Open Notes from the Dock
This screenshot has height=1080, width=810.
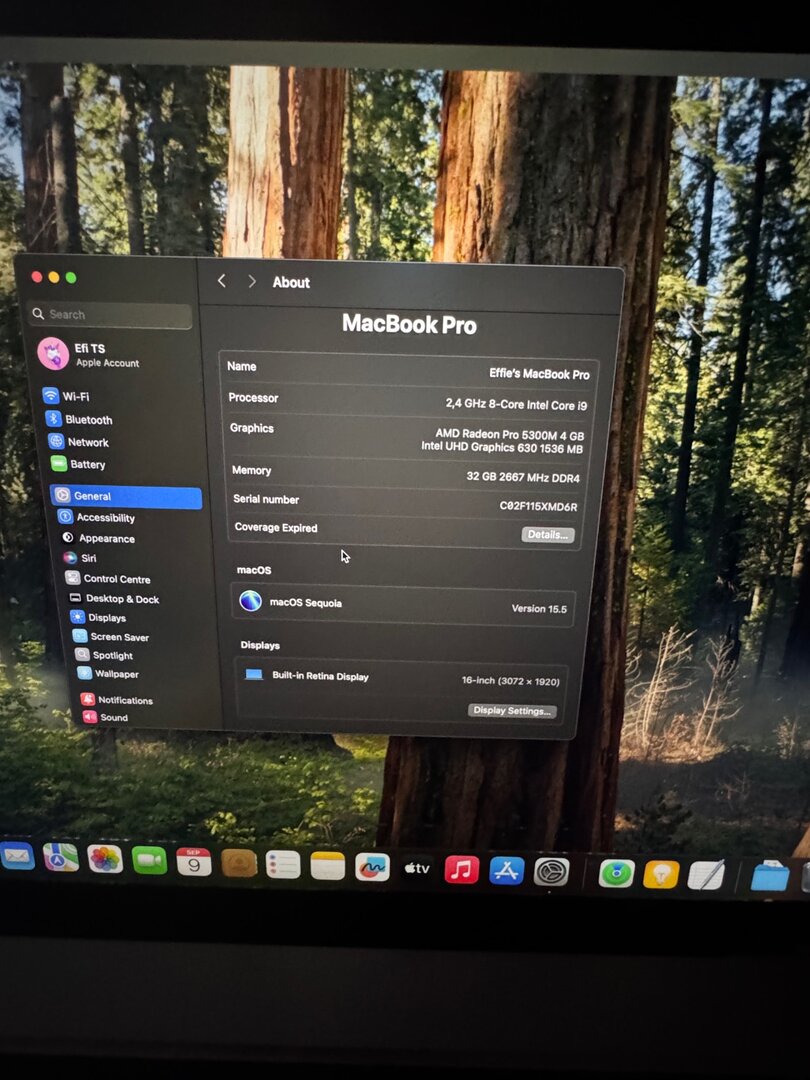coord(328,866)
